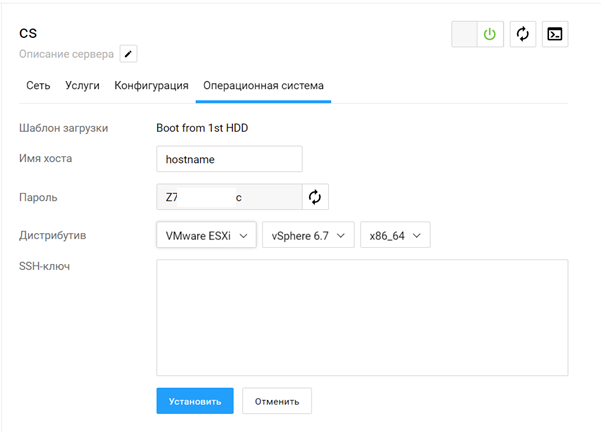Regenerate the password with refresh icon
601x432 pixels.
pyautogui.click(x=315, y=197)
